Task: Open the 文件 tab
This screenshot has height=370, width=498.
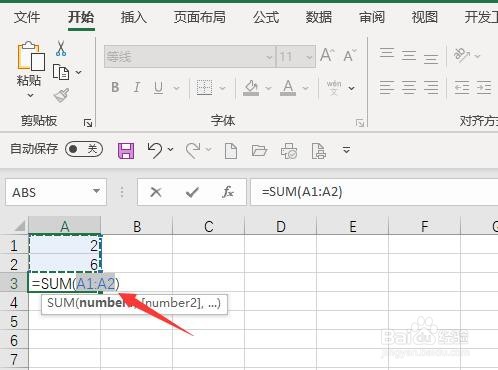Action: tap(27, 17)
